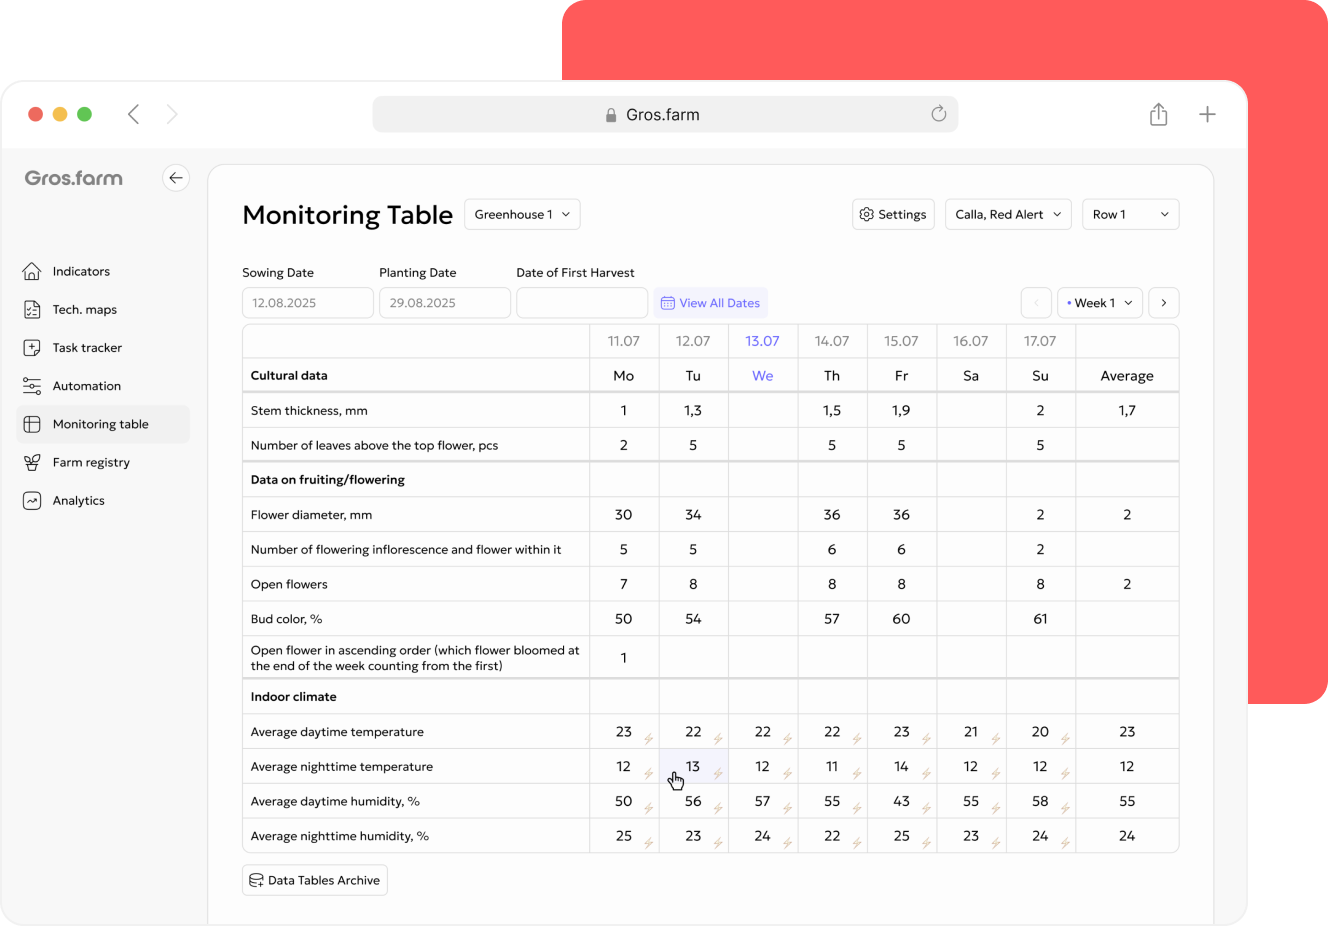Go to next week with right arrow
This screenshot has height=926, width=1328.
[1164, 303]
